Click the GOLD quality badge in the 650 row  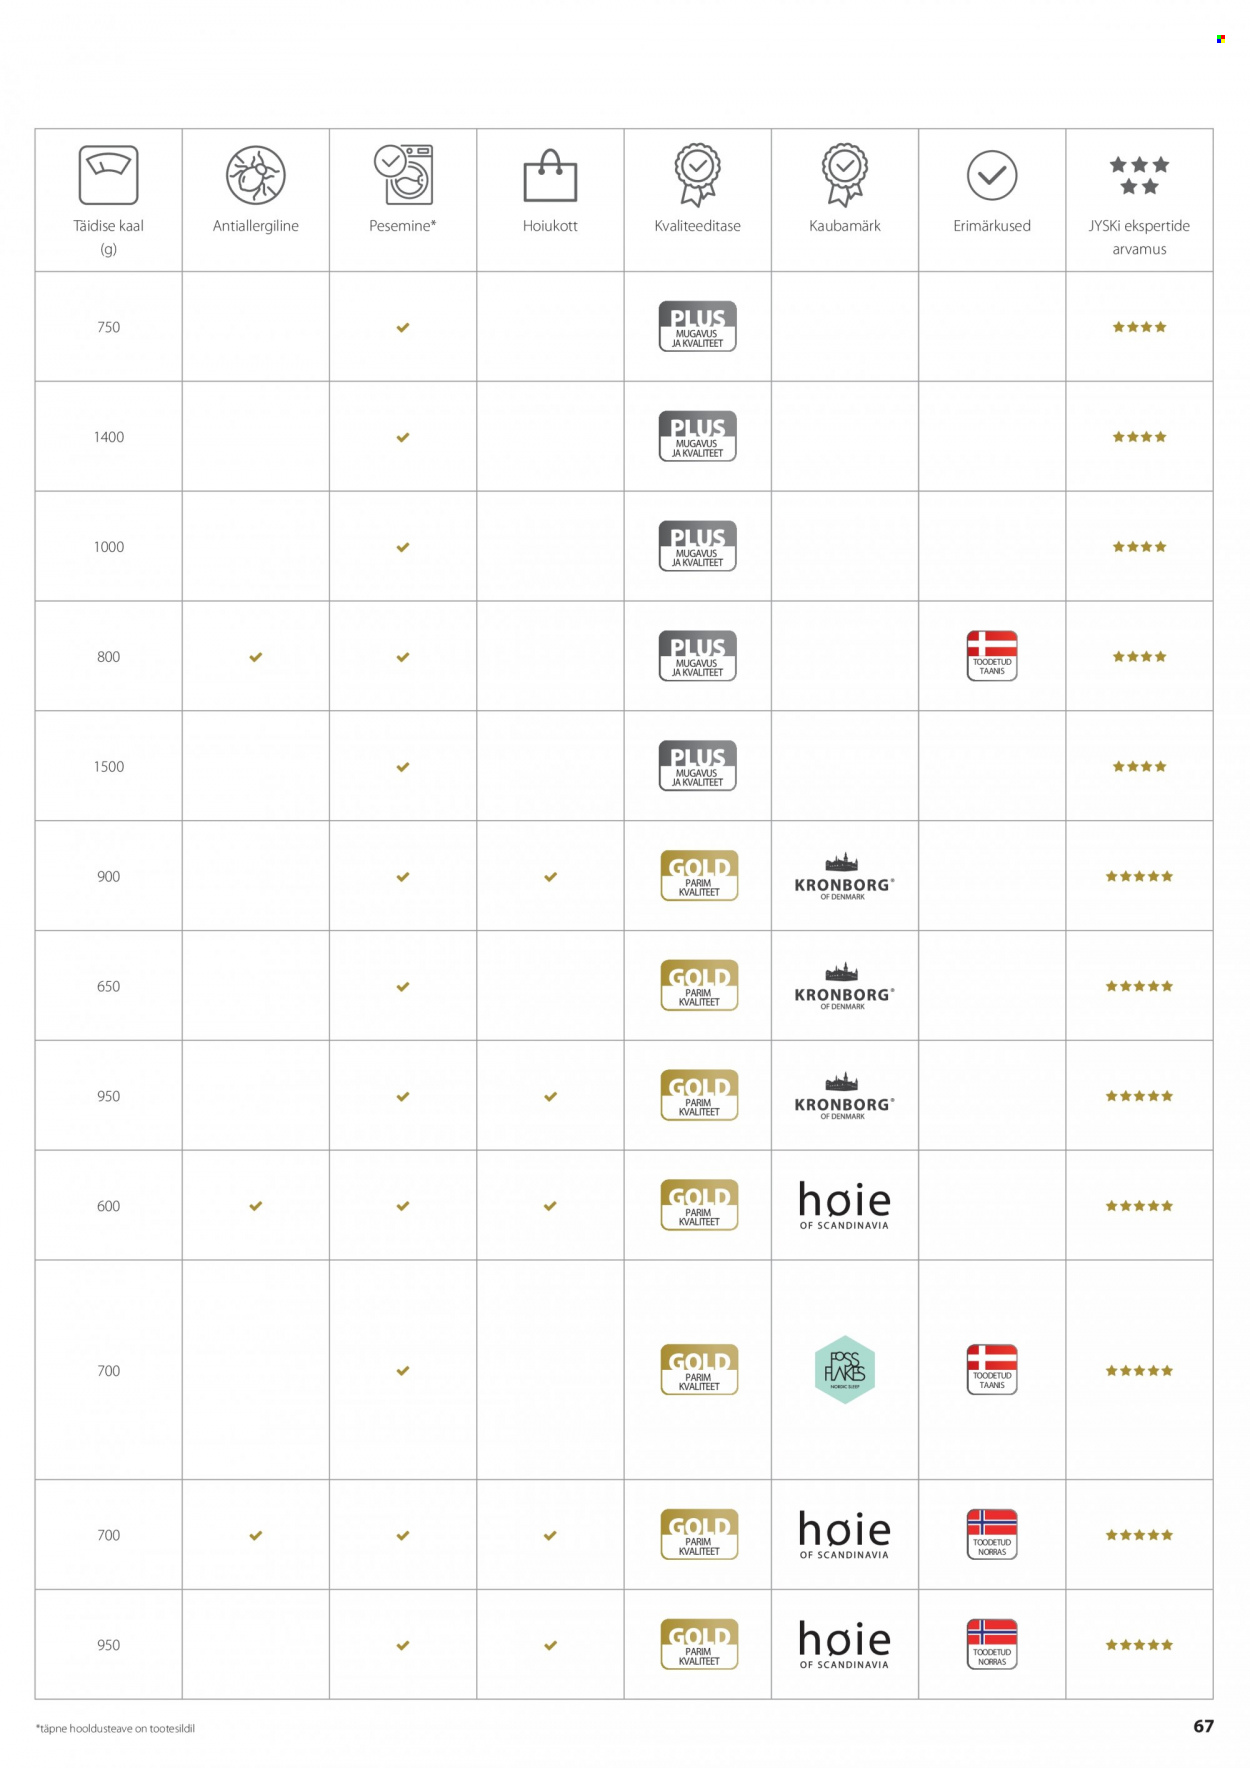[699, 985]
